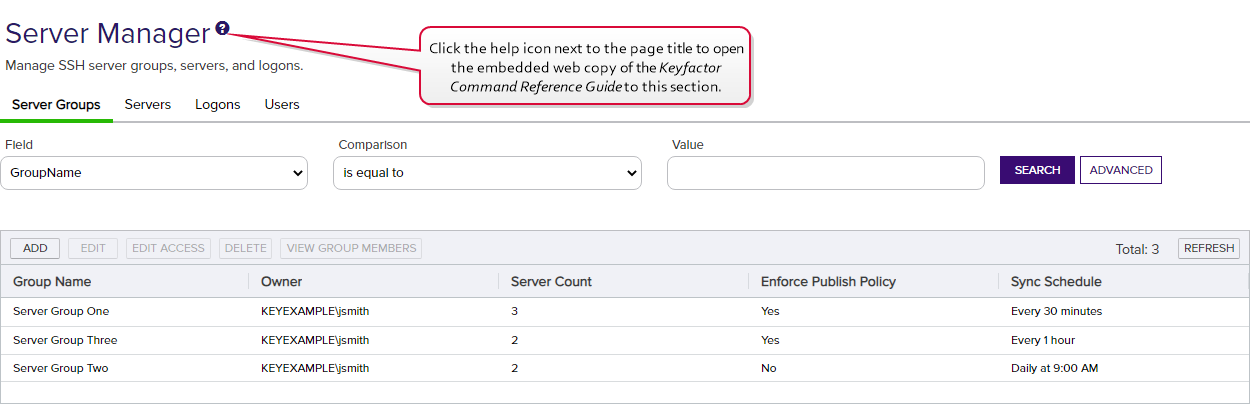Select the Users tab
This screenshot has height=404, width=1250.
(282, 104)
